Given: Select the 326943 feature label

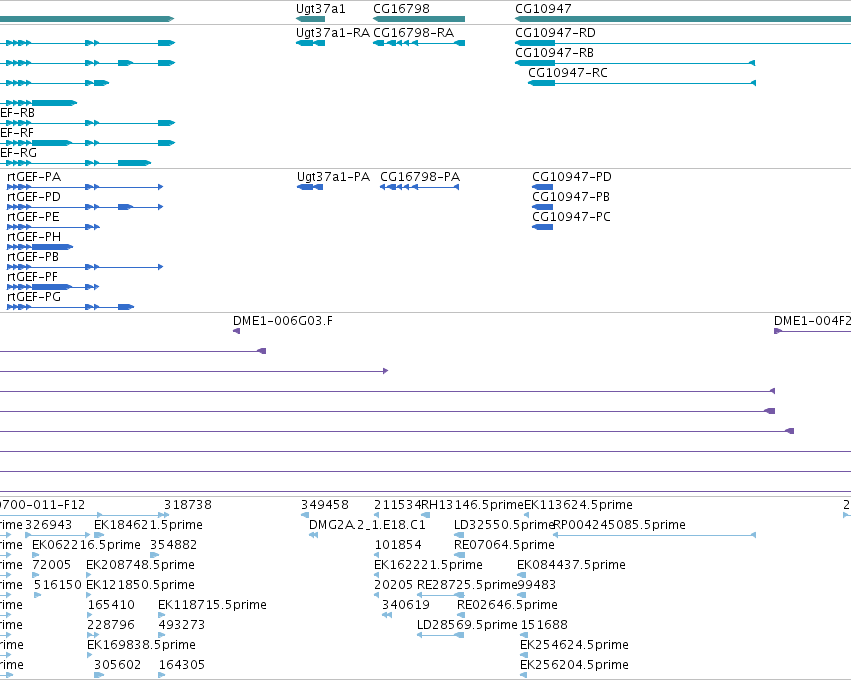Looking at the screenshot, I should (48, 525).
